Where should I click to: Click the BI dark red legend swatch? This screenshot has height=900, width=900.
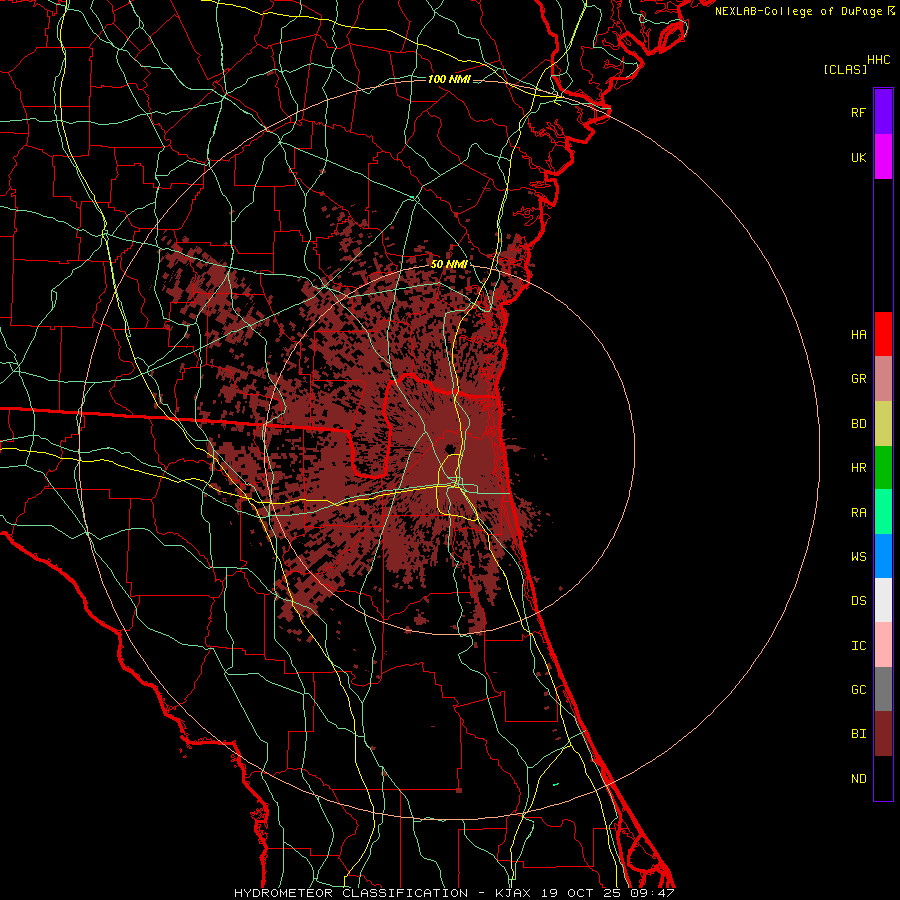[x=883, y=734]
